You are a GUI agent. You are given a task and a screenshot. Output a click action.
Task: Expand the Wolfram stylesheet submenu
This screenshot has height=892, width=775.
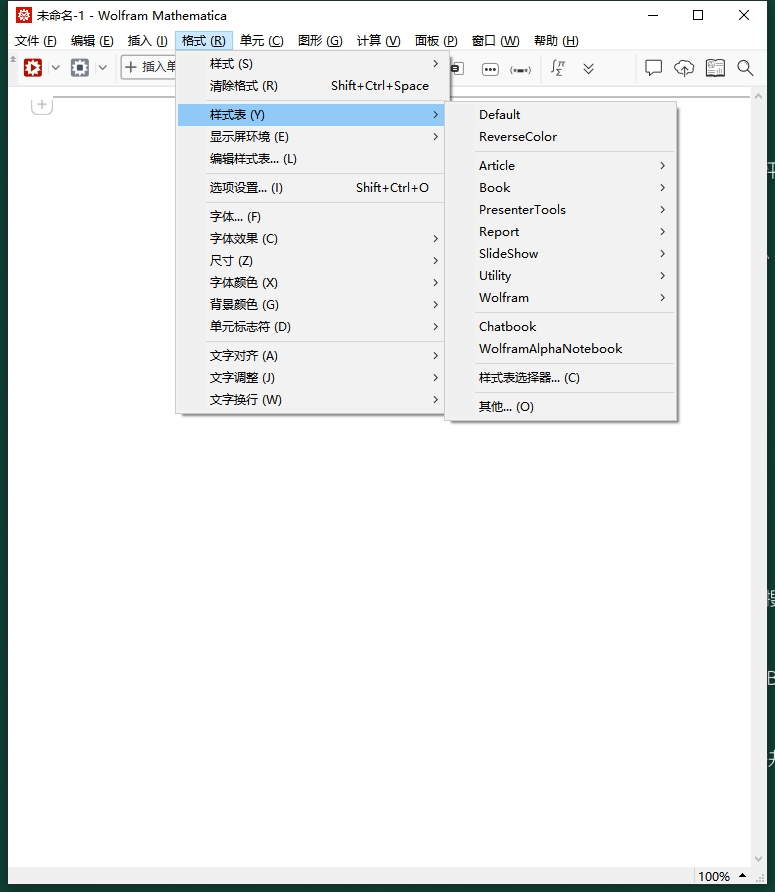pos(561,298)
